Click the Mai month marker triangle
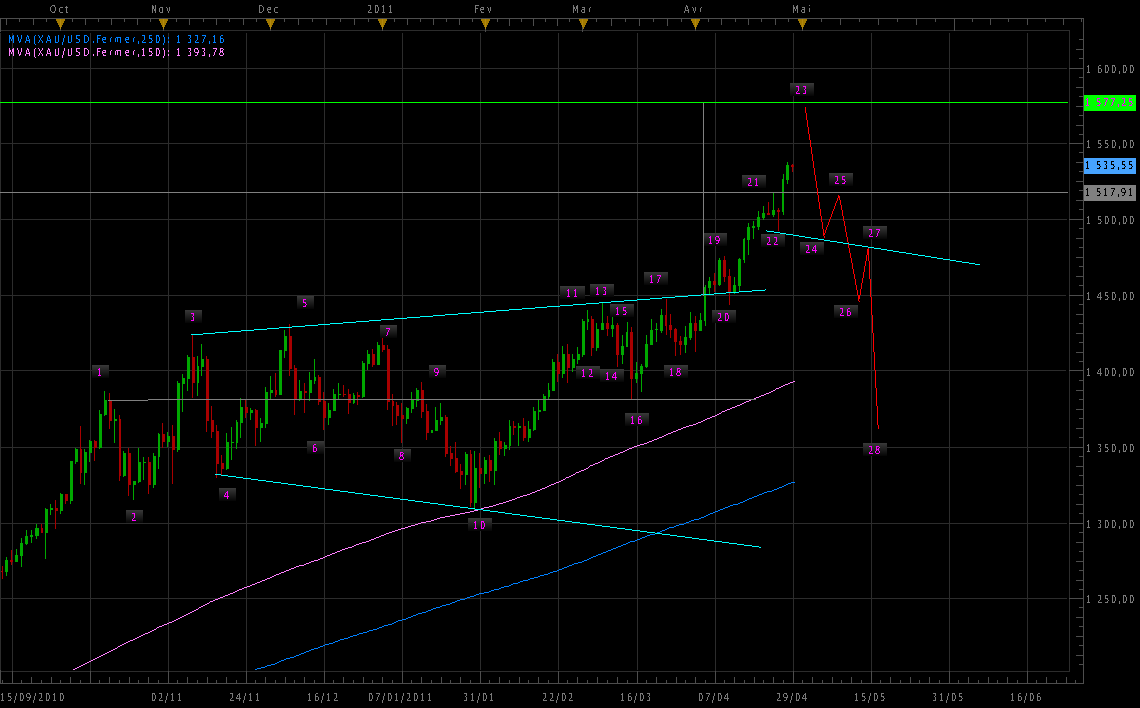This screenshot has height=708, width=1140. pyautogui.click(x=799, y=23)
